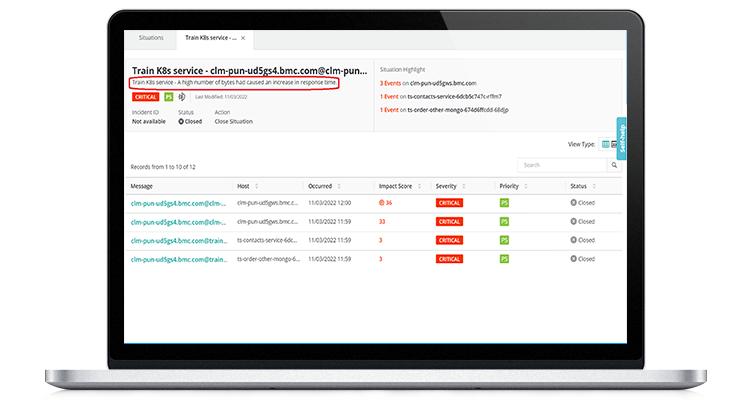Open message link in ts-contacts-service row

click(179, 241)
